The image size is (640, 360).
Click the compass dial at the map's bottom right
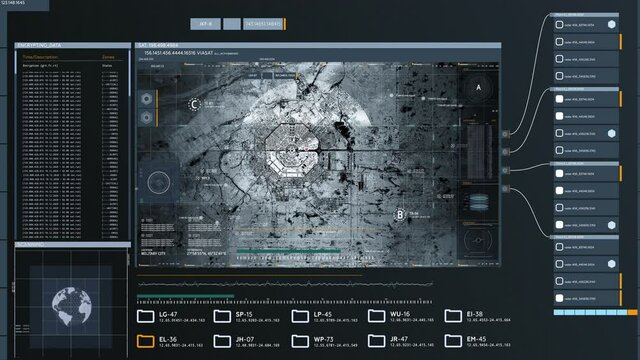(x=478, y=240)
